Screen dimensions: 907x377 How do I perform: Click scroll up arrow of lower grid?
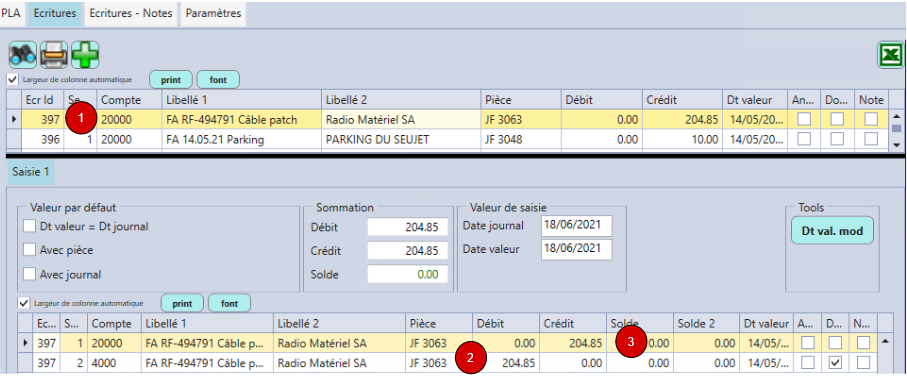tap(884, 342)
